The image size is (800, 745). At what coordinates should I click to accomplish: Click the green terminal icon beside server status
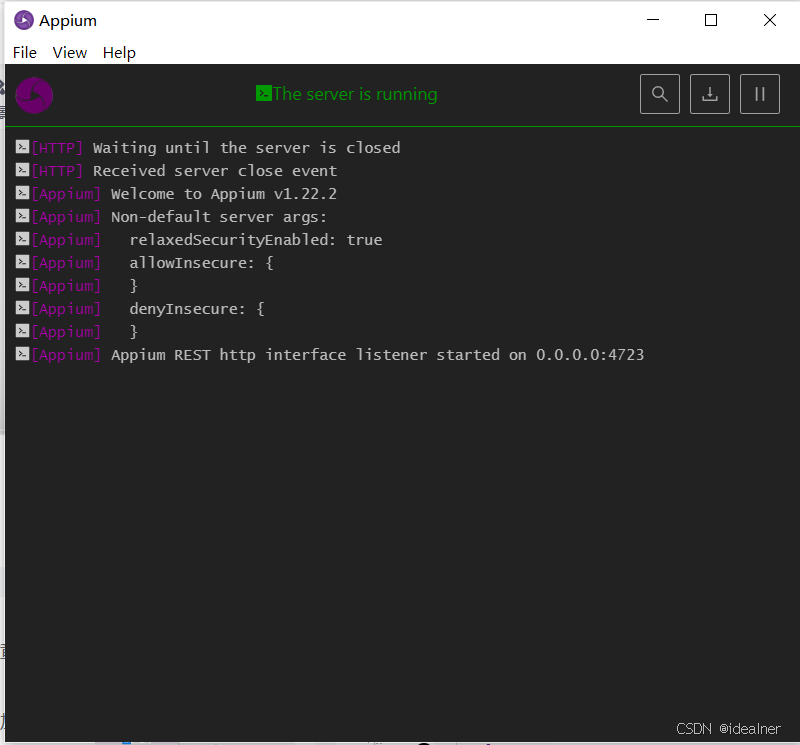264,93
